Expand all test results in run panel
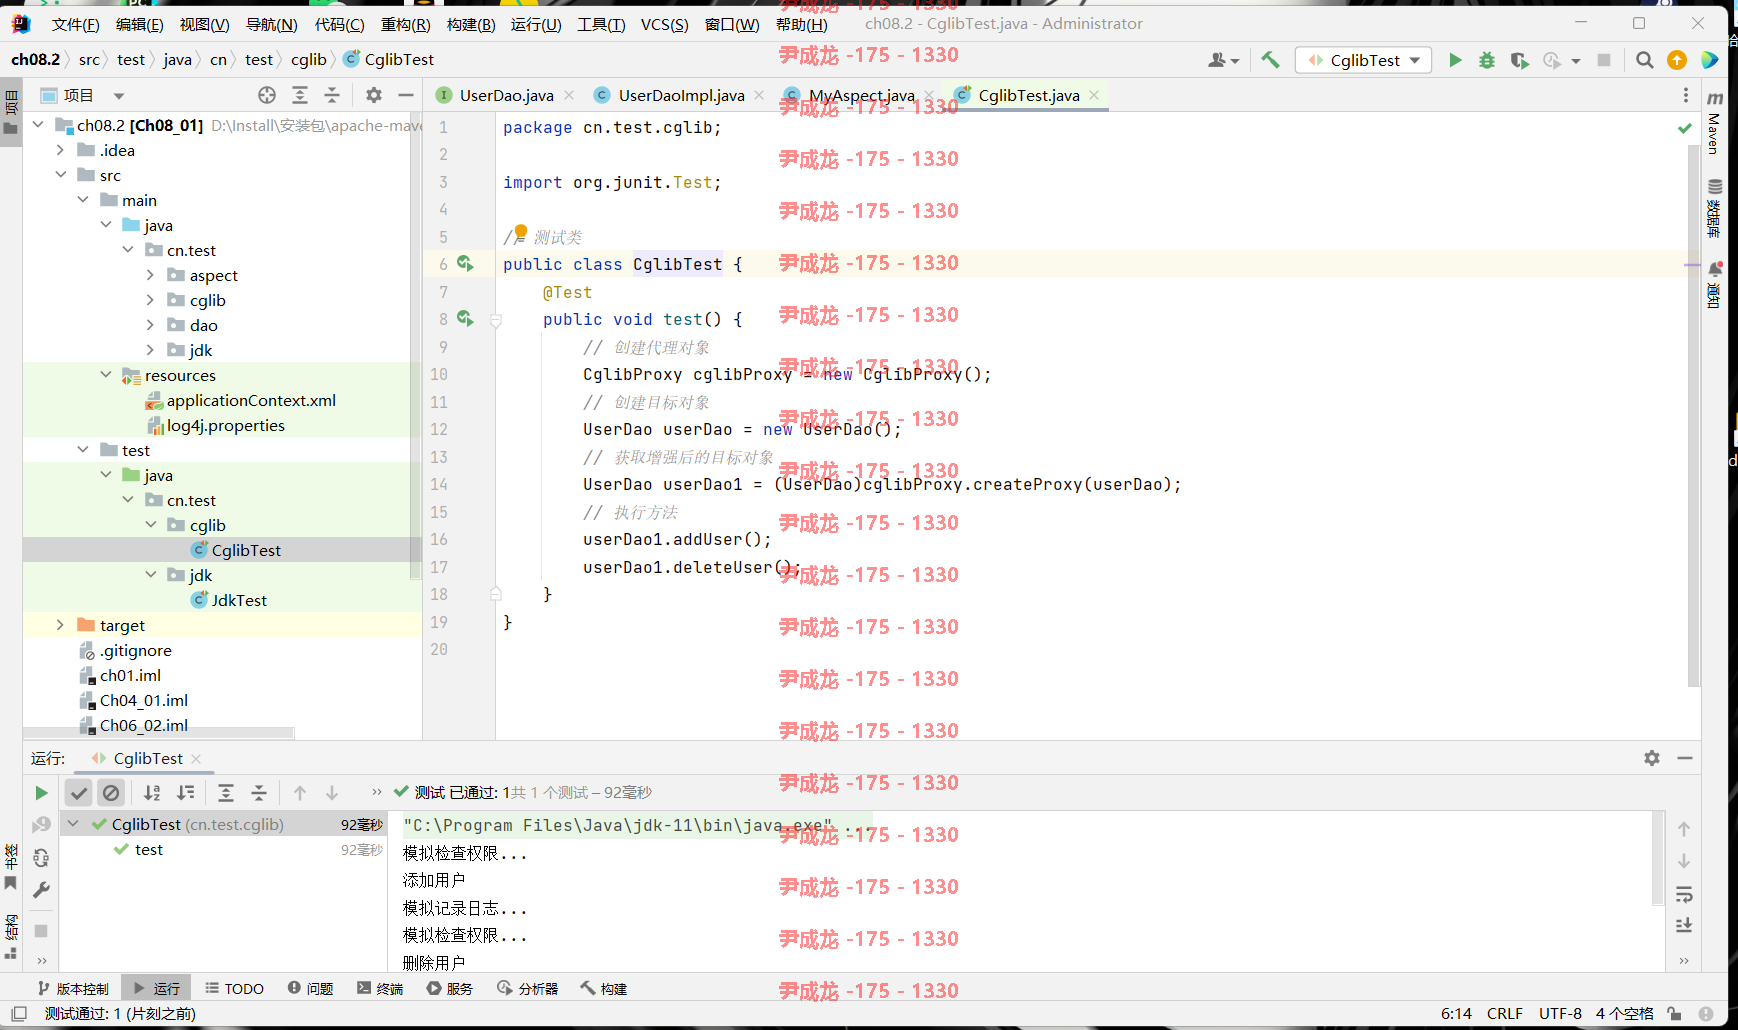 (x=226, y=793)
